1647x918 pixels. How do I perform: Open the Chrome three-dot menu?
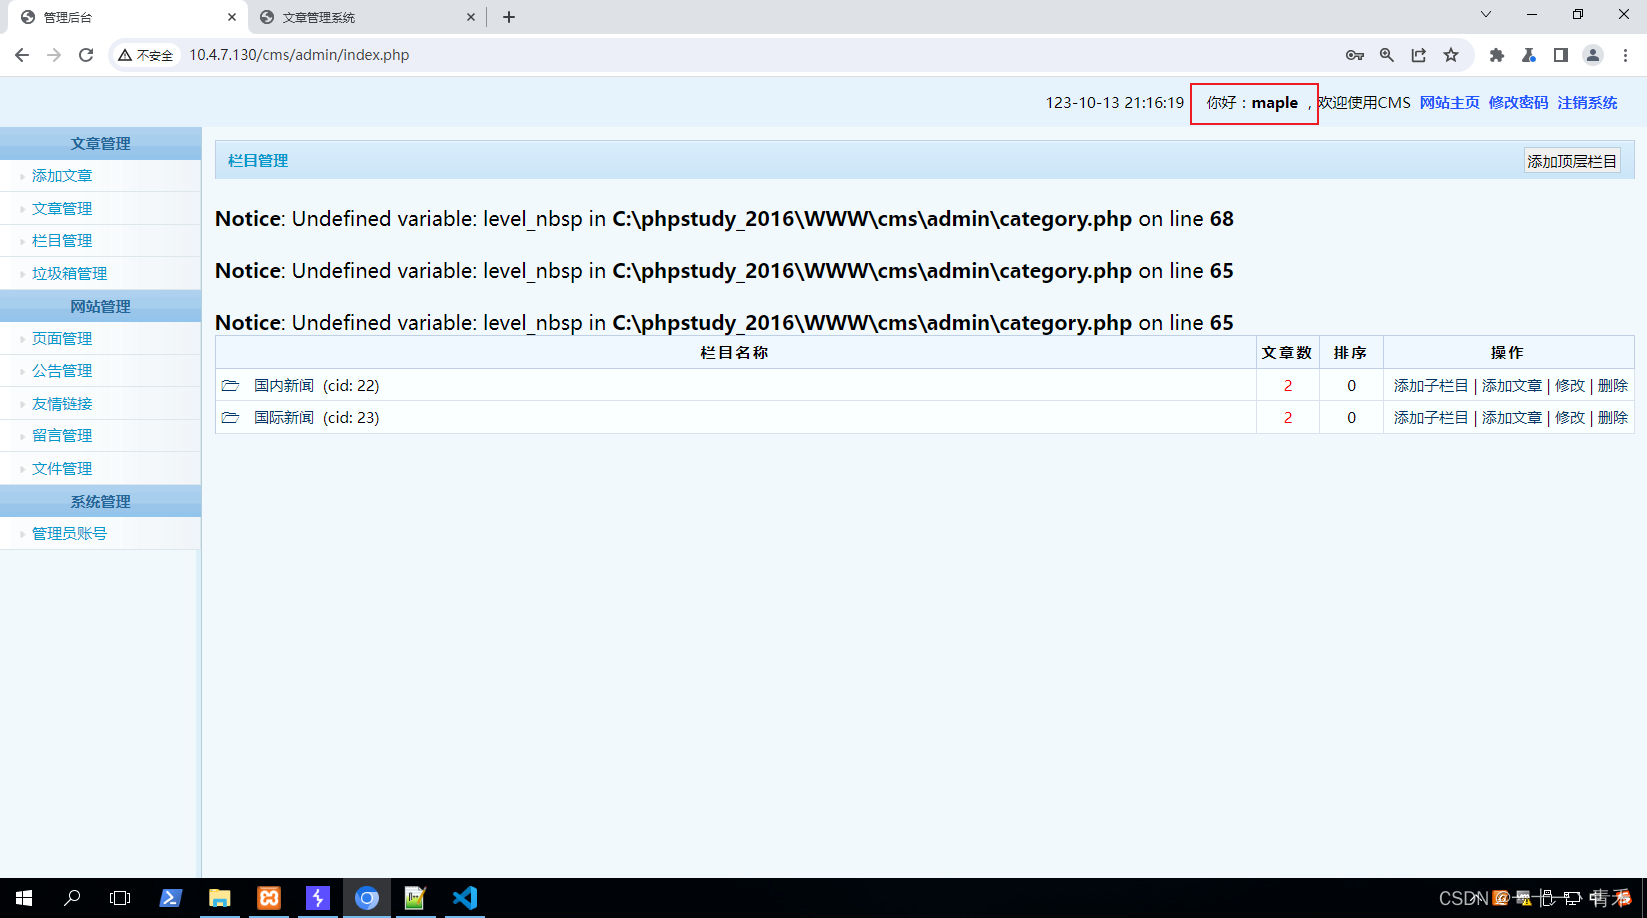(1625, 55)
